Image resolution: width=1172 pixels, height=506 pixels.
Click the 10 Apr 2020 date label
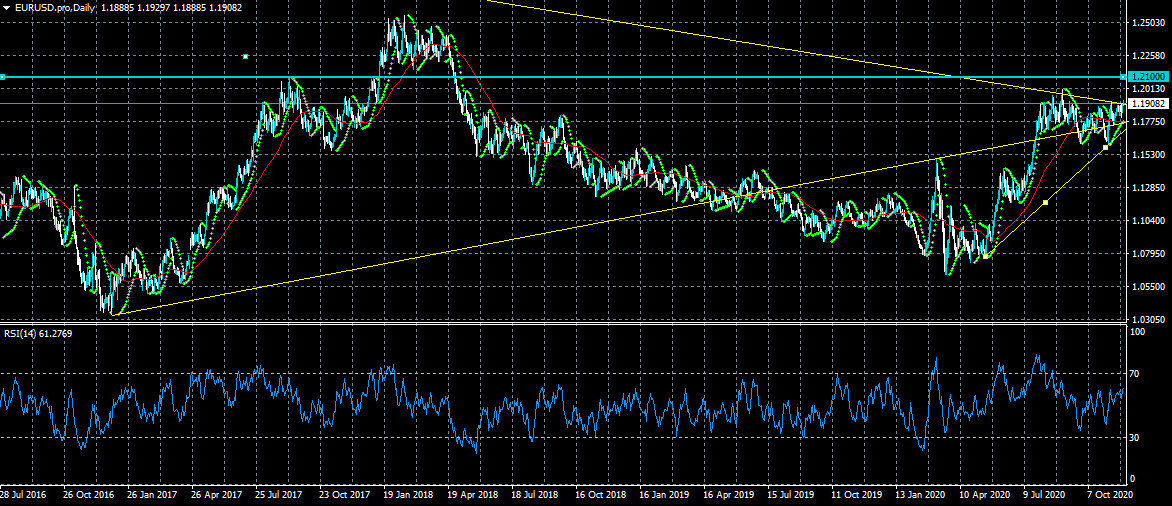[x=986, y=494]
